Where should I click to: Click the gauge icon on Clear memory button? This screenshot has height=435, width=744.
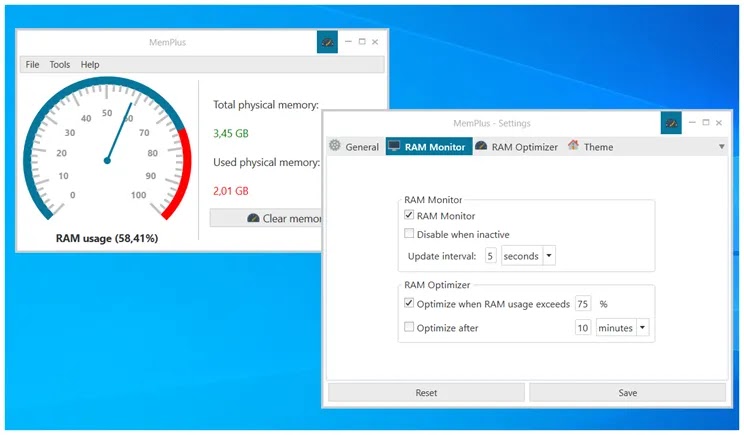253,218
